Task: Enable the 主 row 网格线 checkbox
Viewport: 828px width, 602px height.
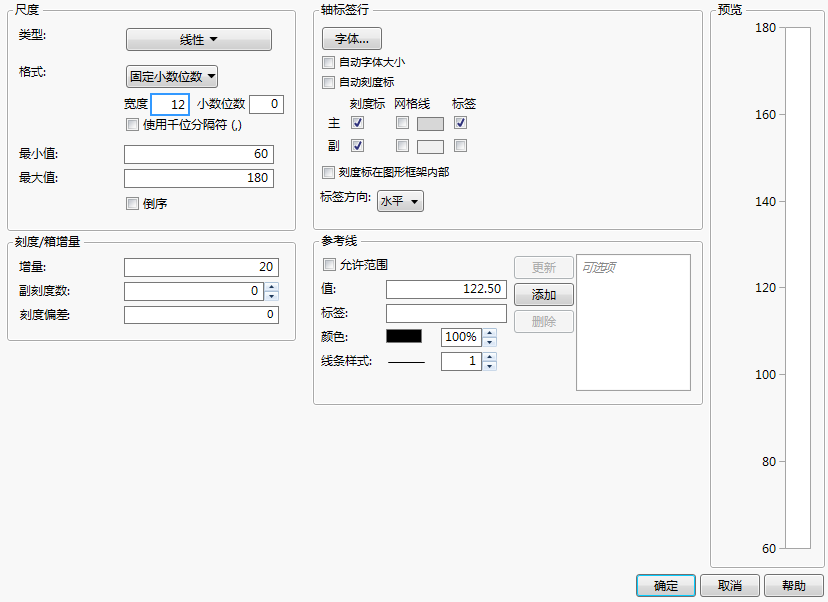Action: pyautogui.click(x=403, y=123)
